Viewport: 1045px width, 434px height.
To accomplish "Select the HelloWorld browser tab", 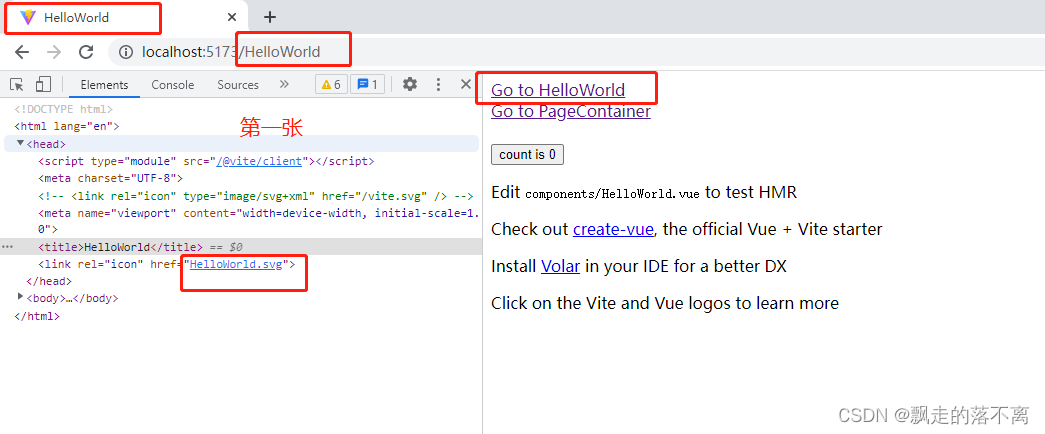I will point(123,18).
